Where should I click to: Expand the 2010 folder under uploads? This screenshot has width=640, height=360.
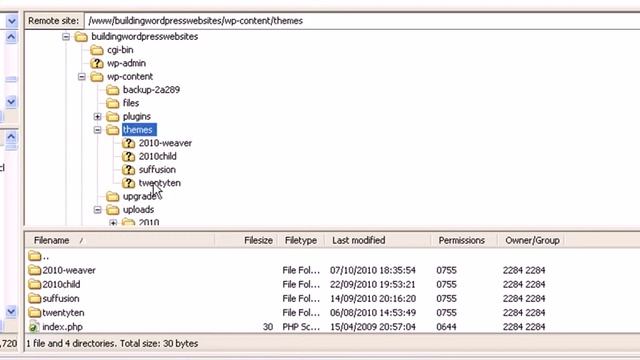tap(113, 223)
